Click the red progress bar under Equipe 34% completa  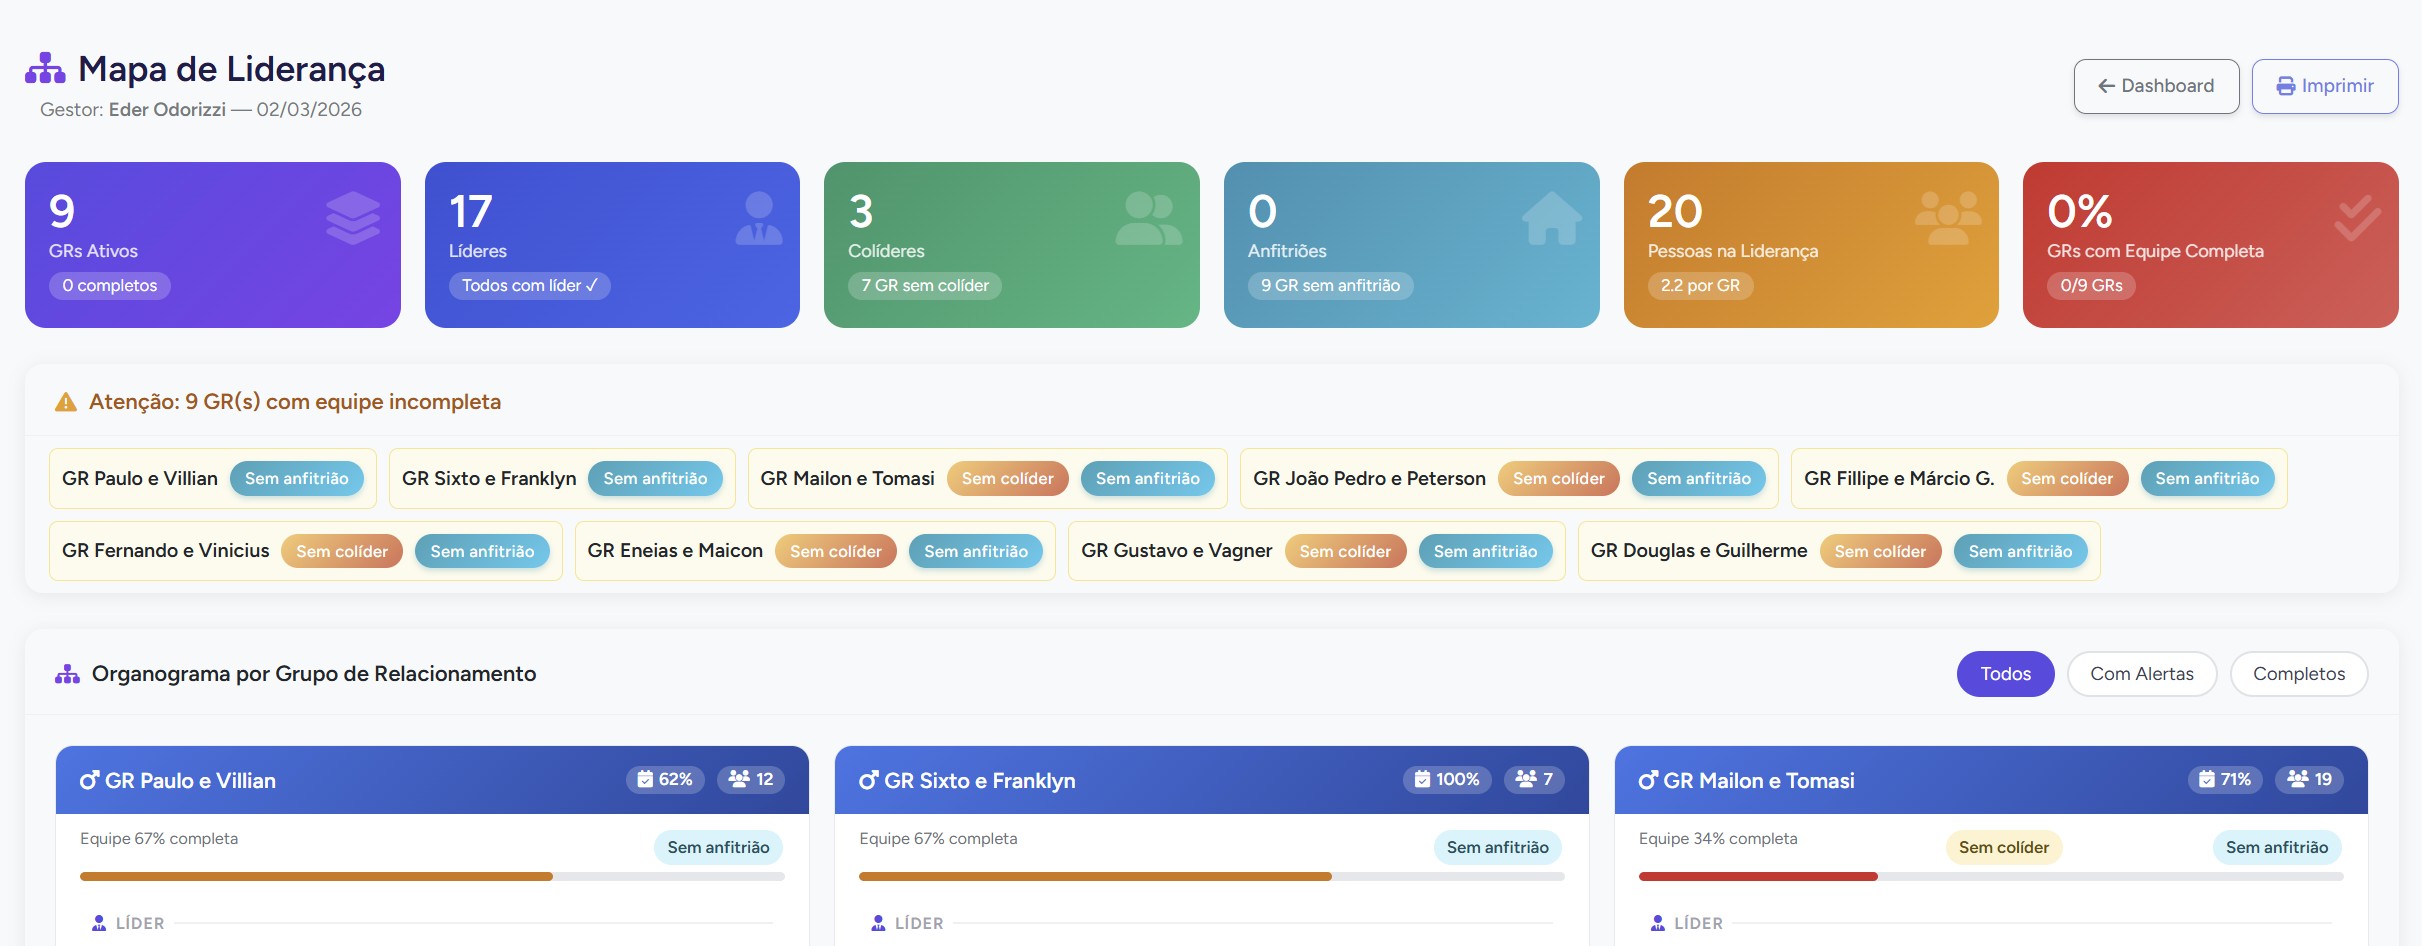pyautogui.click(x=1757, y=877)
